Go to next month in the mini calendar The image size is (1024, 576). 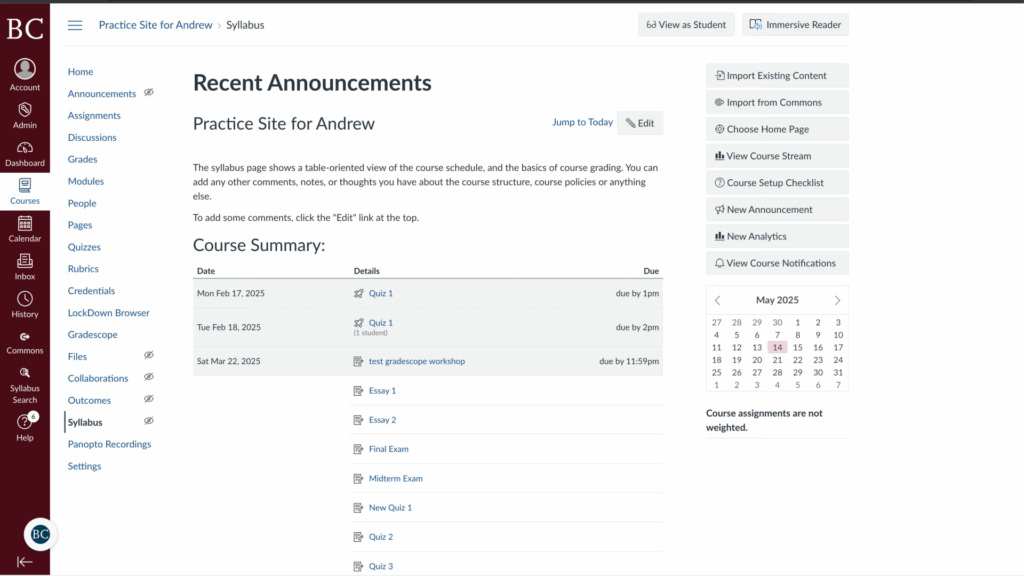point(840,300)
